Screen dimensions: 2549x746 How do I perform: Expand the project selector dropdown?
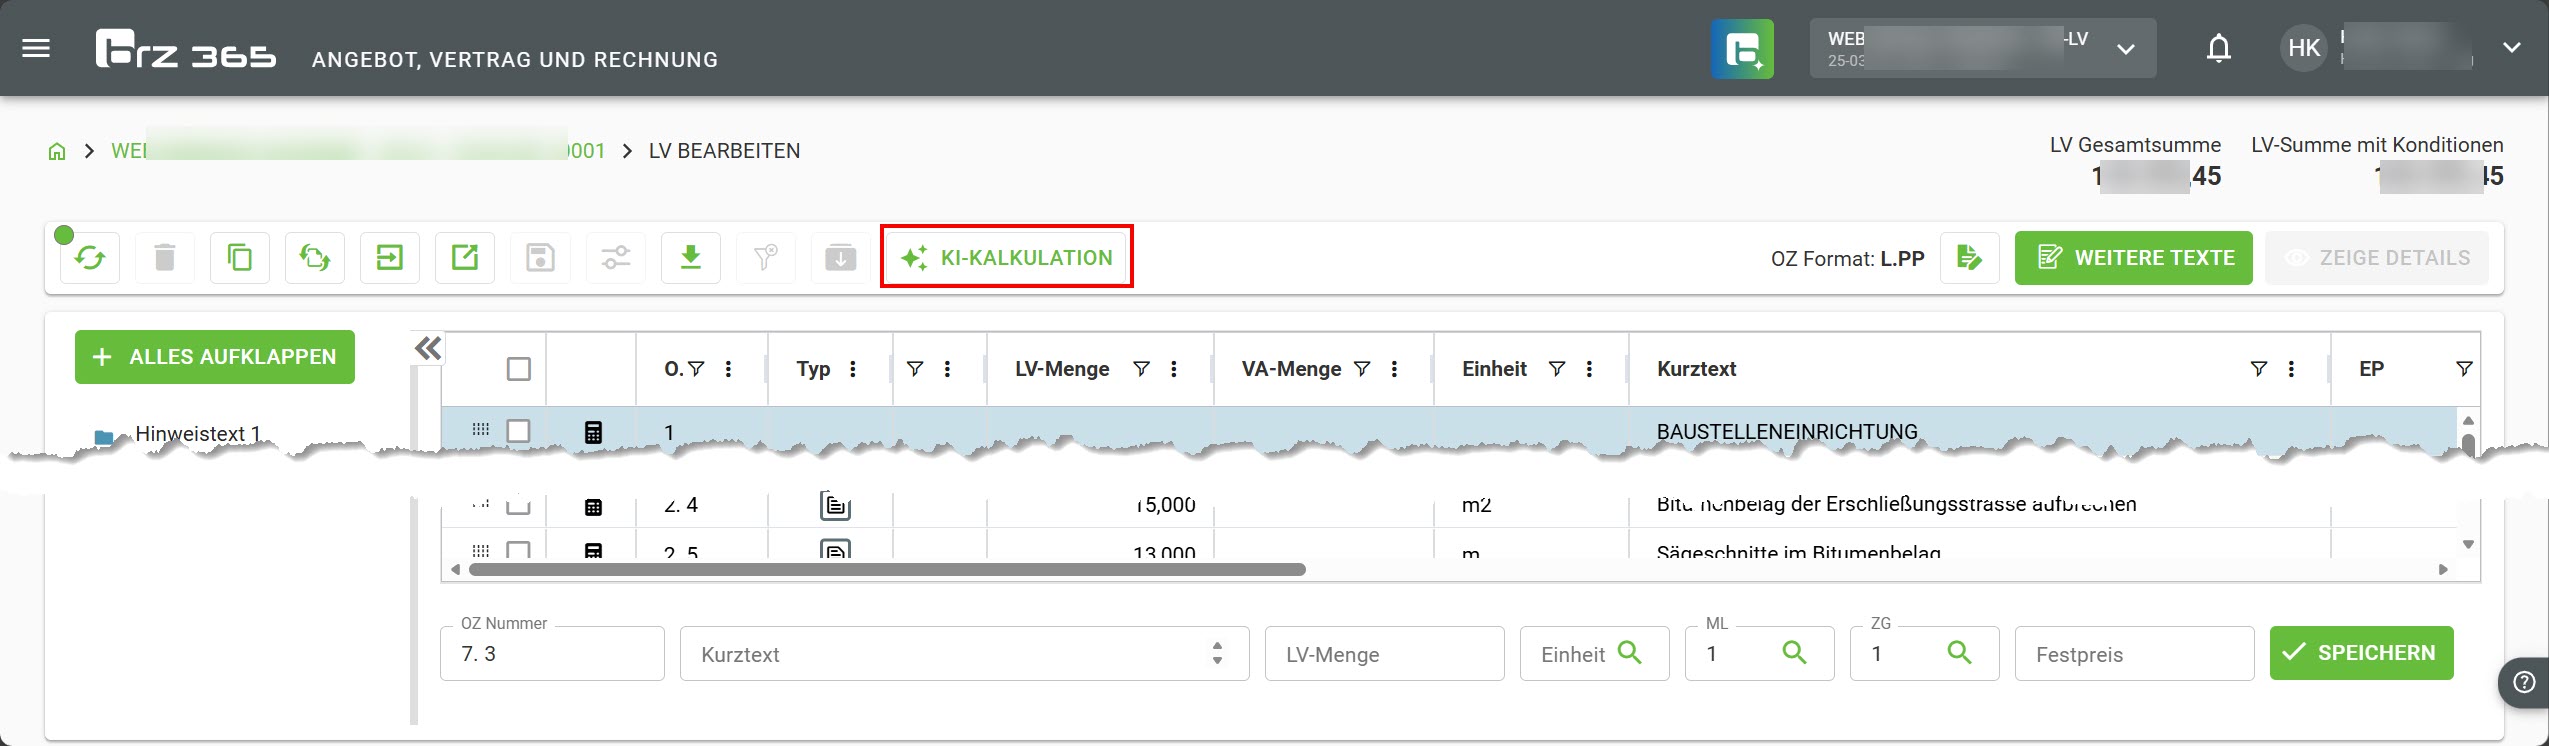[x=2126, y=49]
